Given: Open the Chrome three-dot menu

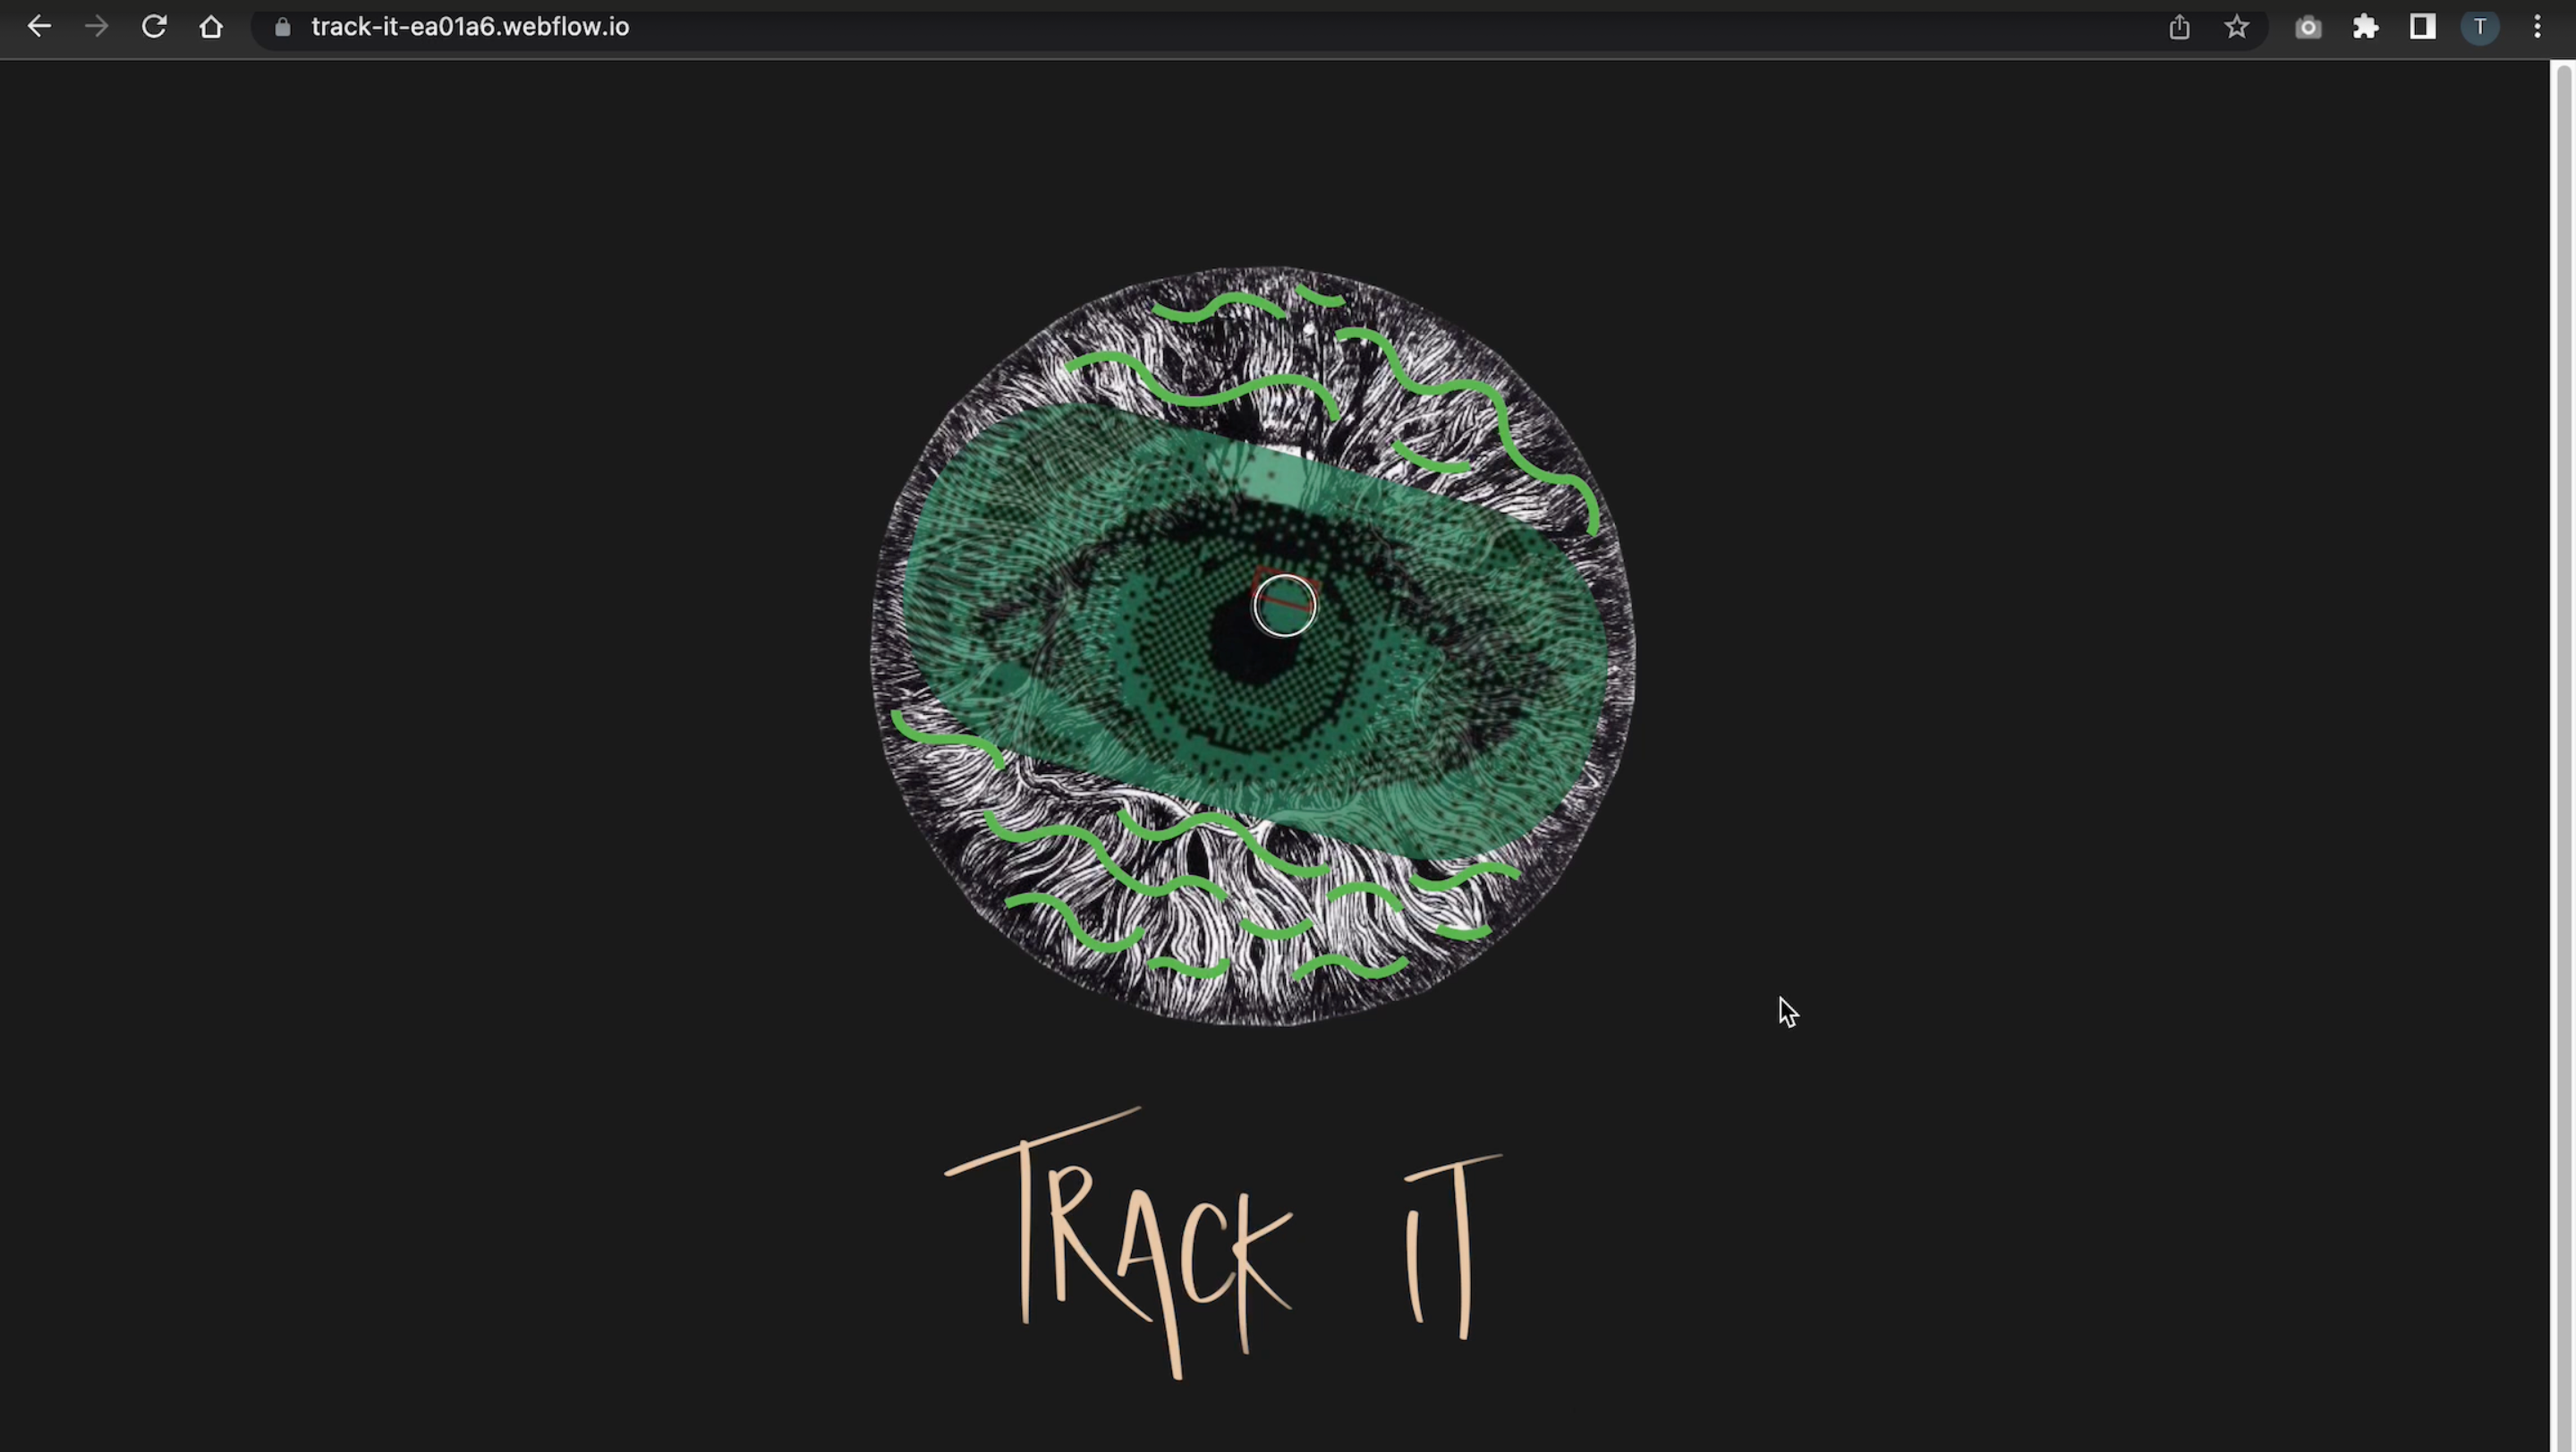Looking at the screenshot, I should pyautogui.click(x=2537, y=27).
